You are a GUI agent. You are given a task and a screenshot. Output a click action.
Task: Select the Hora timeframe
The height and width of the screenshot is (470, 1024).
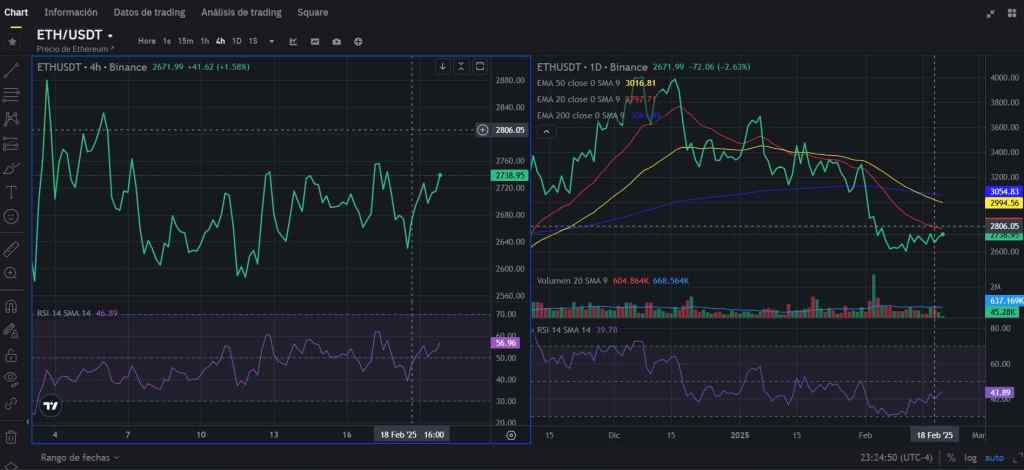point(147,41)
